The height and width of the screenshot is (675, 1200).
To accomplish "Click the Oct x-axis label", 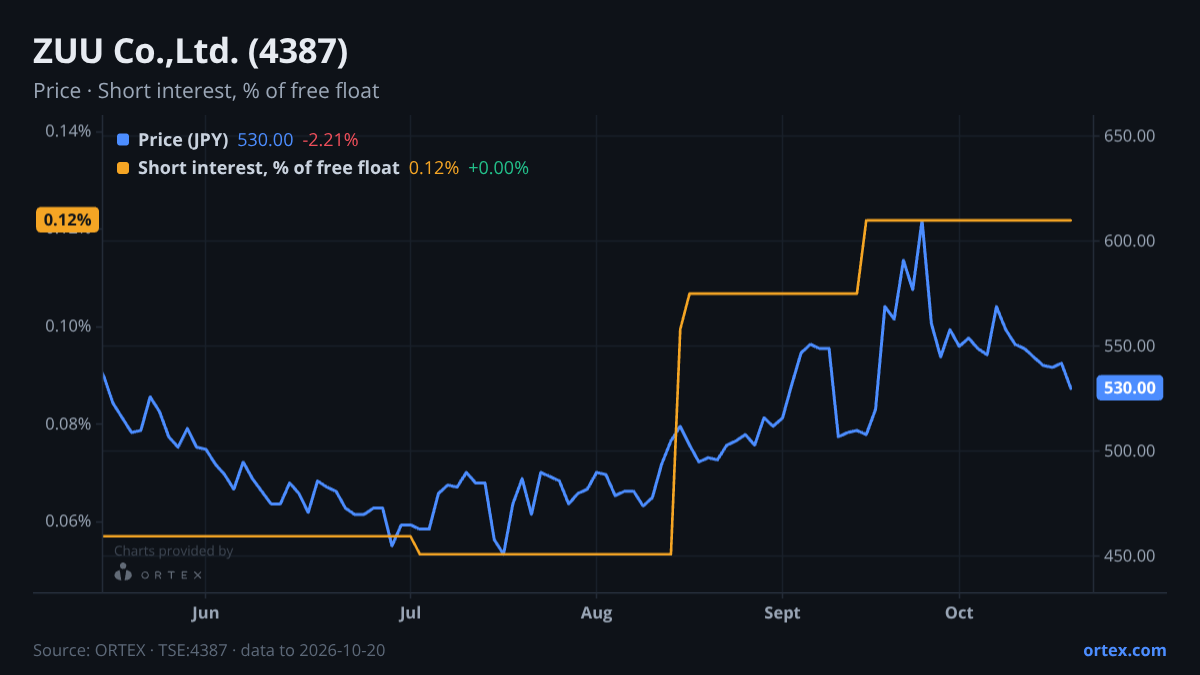I will 959,613.
